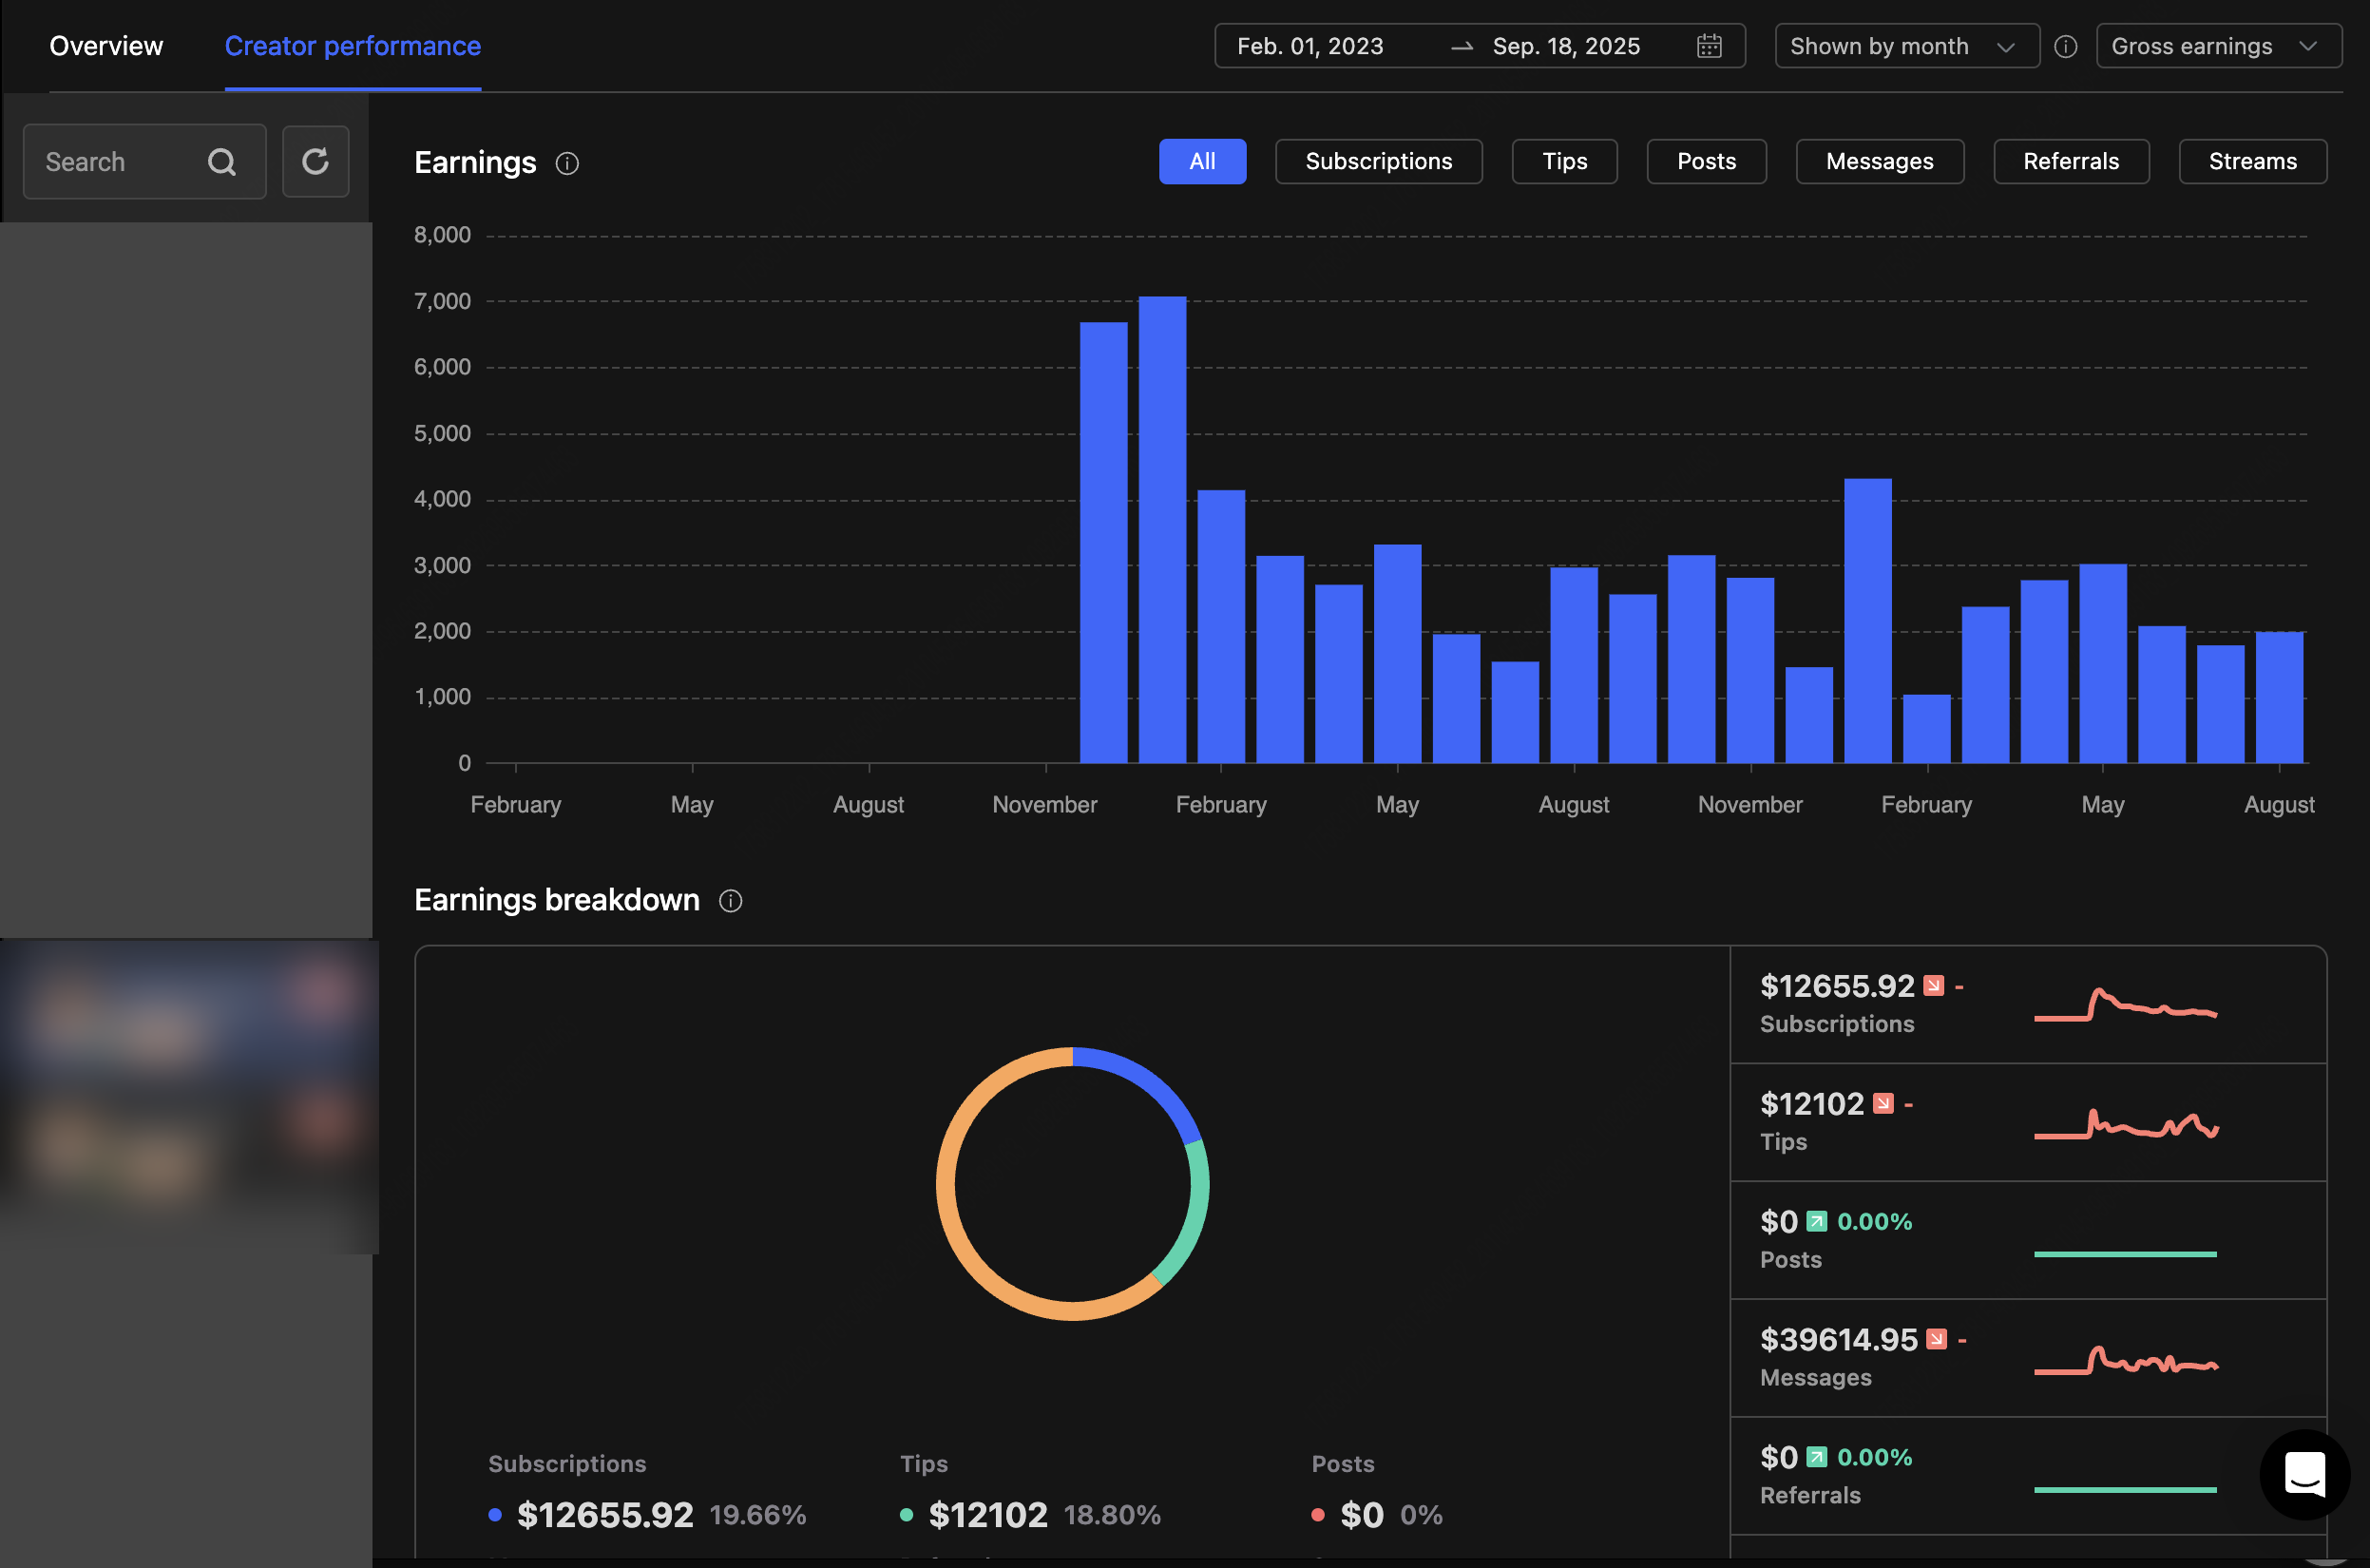
Task: Filter earnings by Tips
Action: 1564,162
